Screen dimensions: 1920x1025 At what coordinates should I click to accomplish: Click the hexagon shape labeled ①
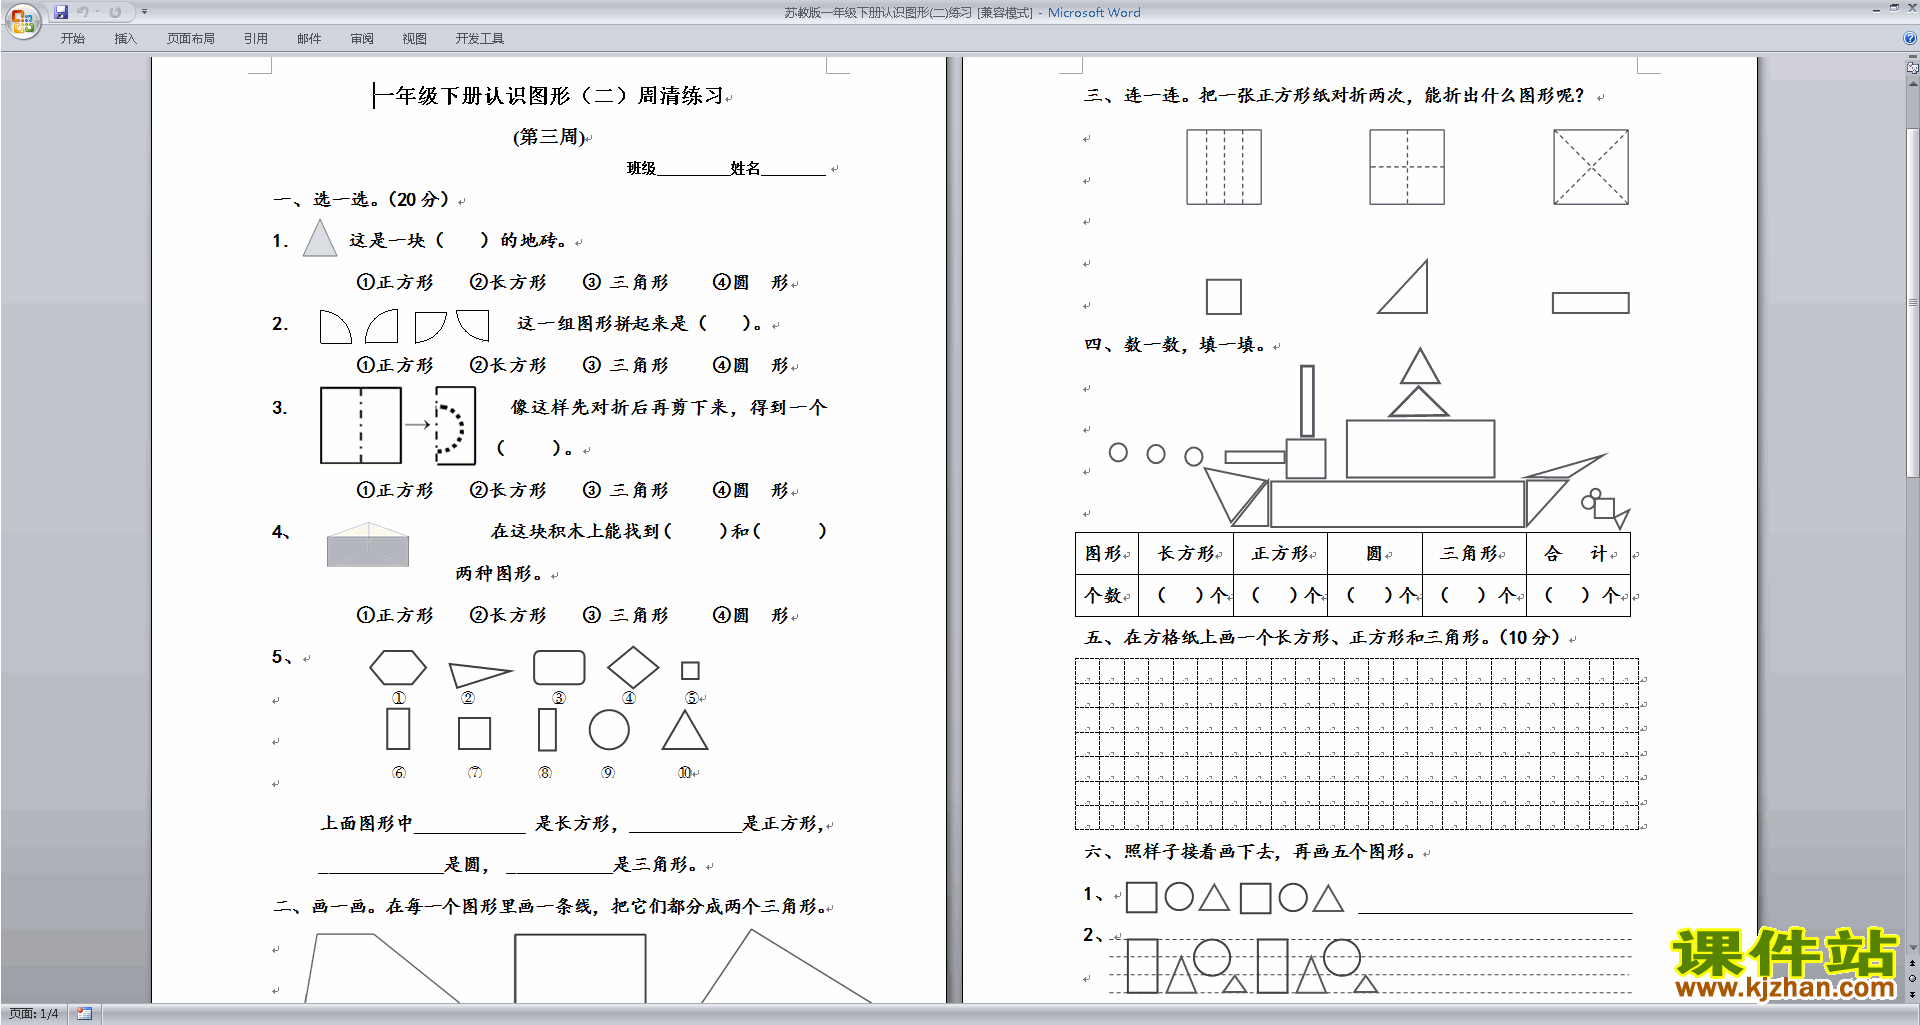(398, 668)
